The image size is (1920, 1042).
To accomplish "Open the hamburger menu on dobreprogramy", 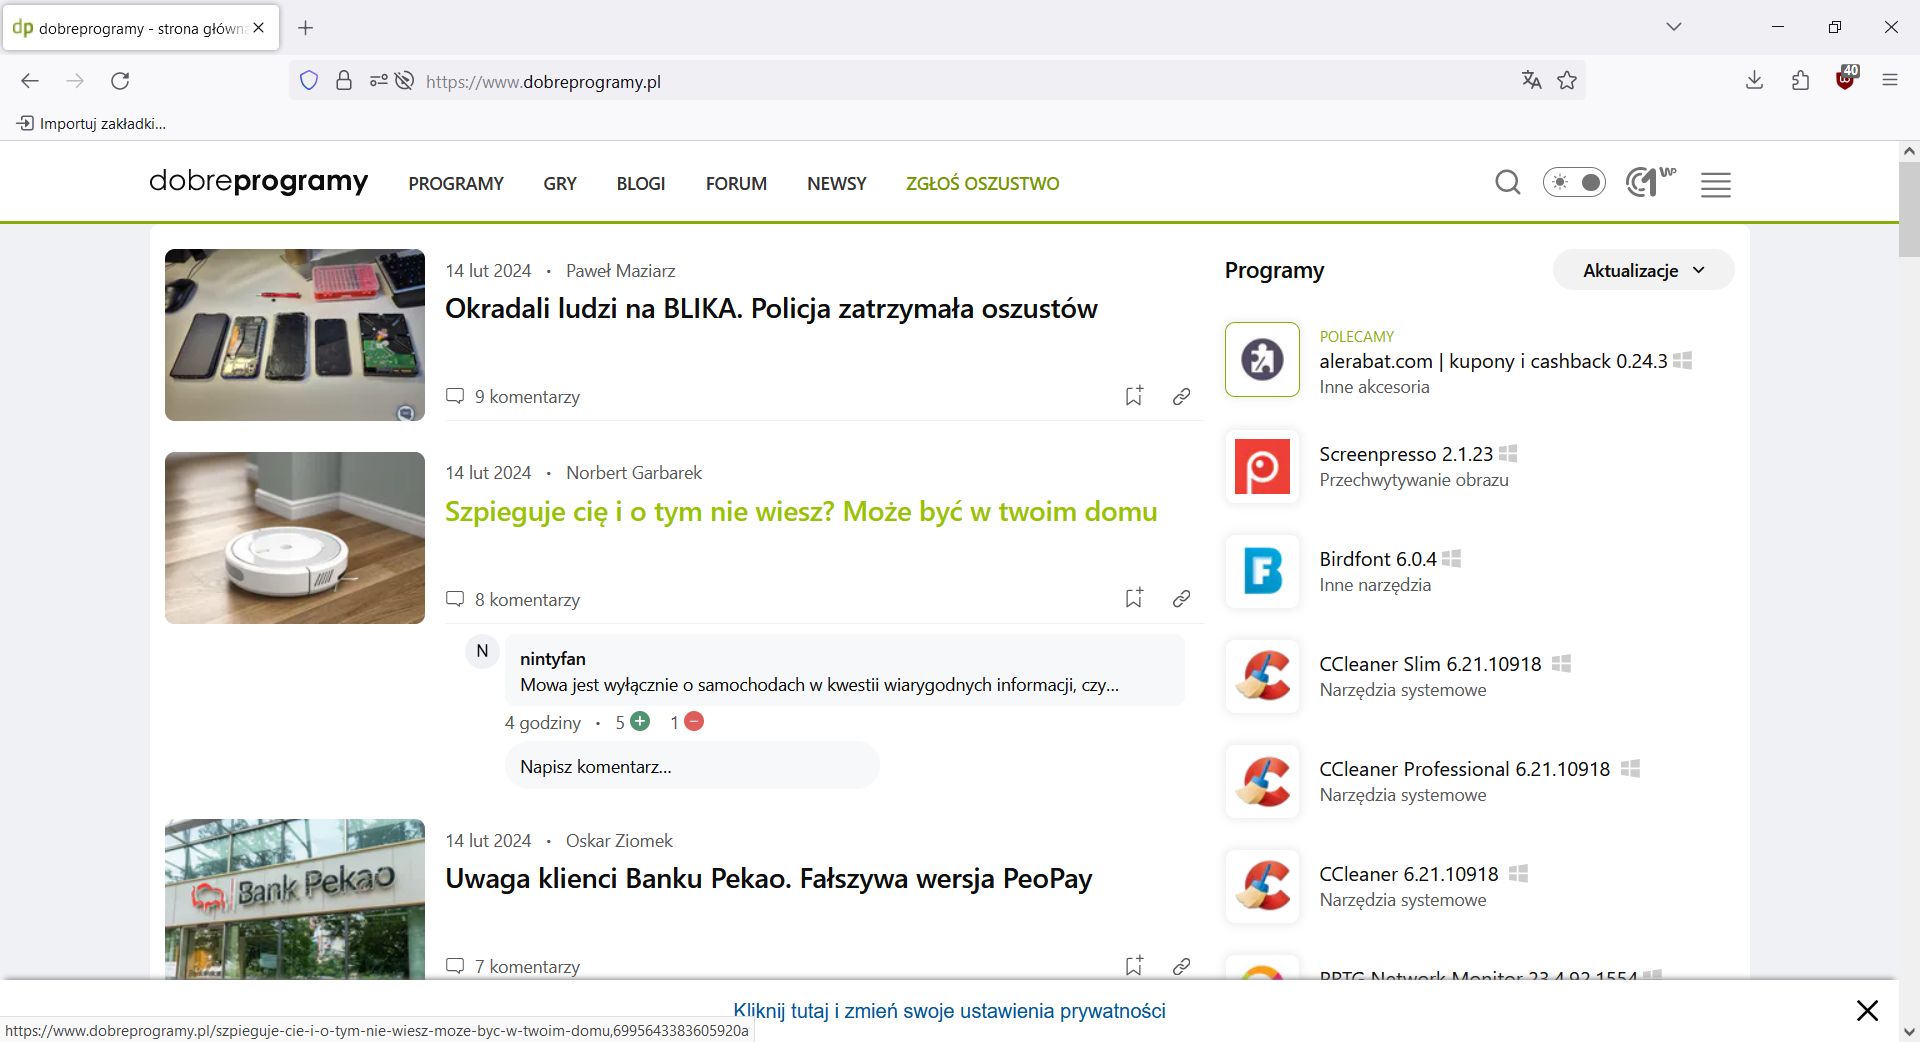I will [1715, 184].
